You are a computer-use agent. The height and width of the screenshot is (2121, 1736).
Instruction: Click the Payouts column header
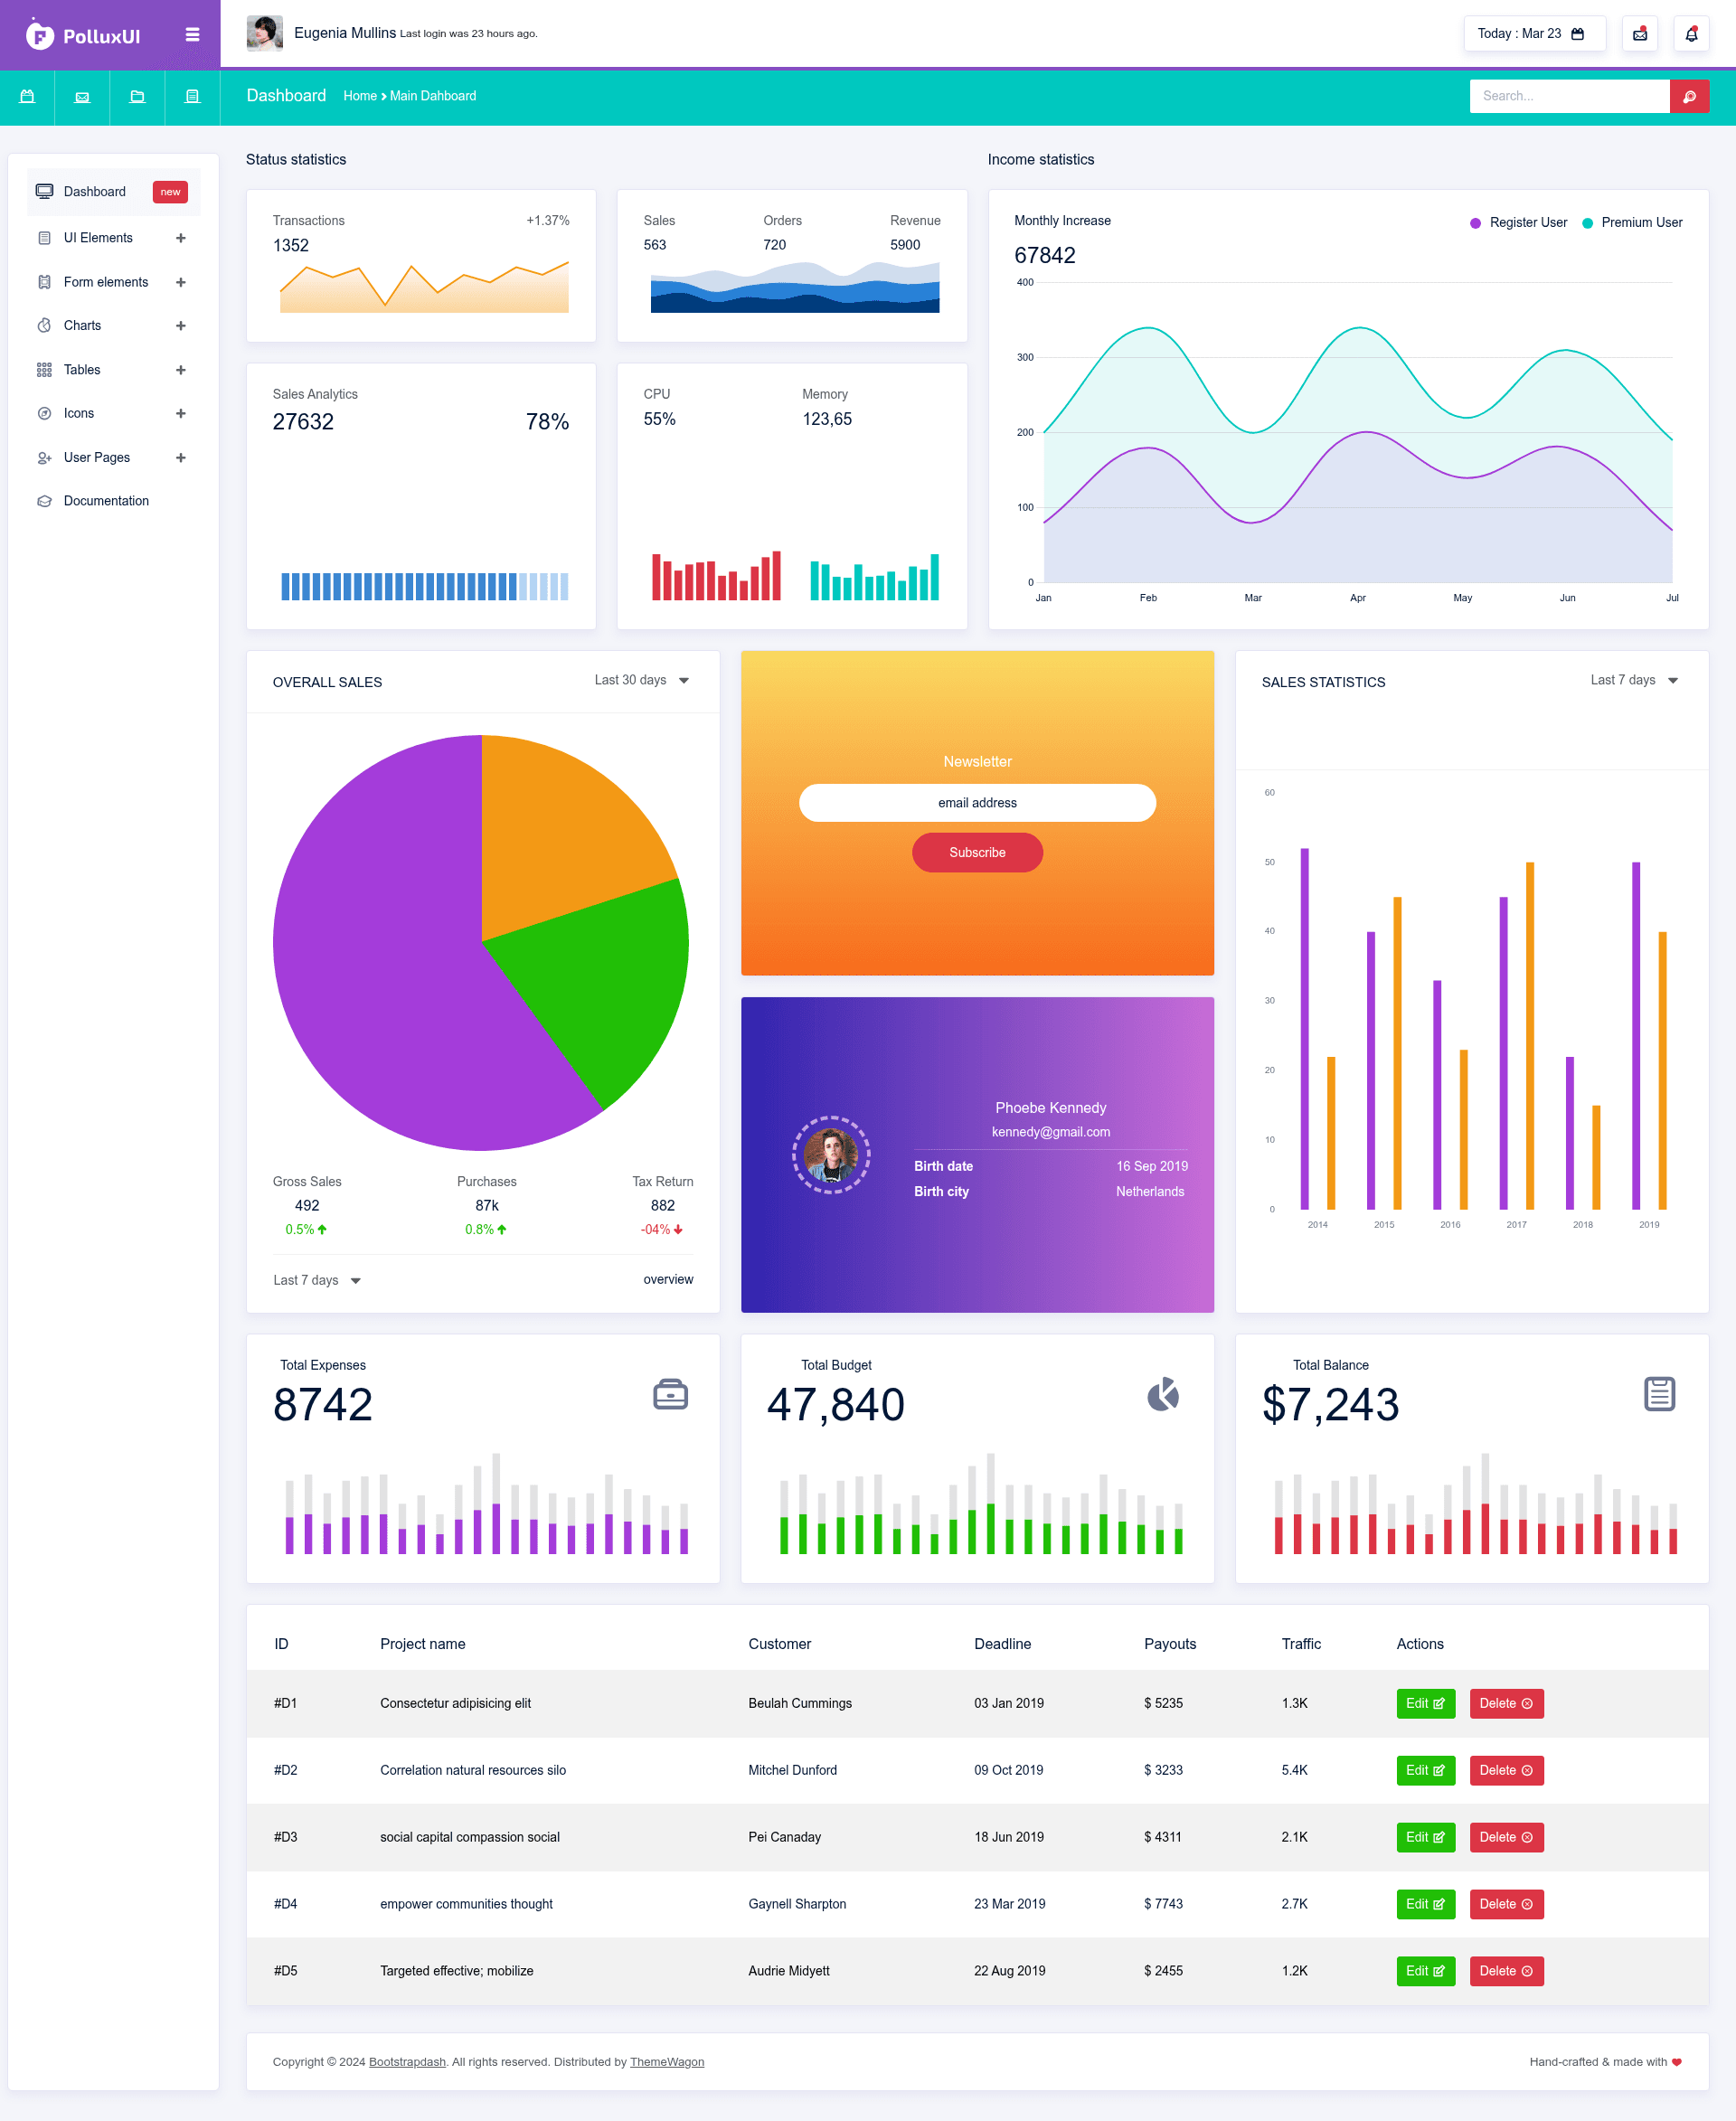pyautogui.click(x=1169, y=1644)
